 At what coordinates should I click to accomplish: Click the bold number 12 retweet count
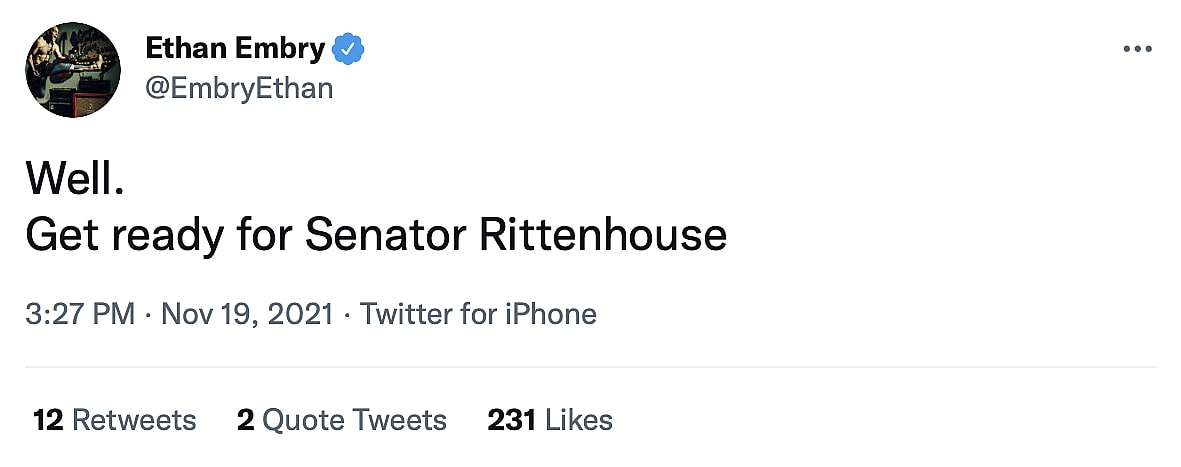click(x=48, y=419)
